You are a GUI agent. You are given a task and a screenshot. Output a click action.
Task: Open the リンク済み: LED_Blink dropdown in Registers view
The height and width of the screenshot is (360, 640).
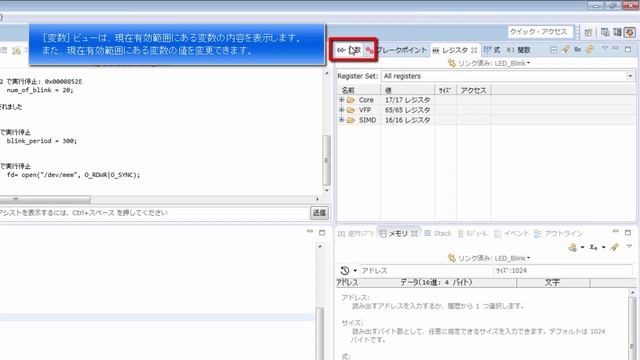tap(494, 63)
